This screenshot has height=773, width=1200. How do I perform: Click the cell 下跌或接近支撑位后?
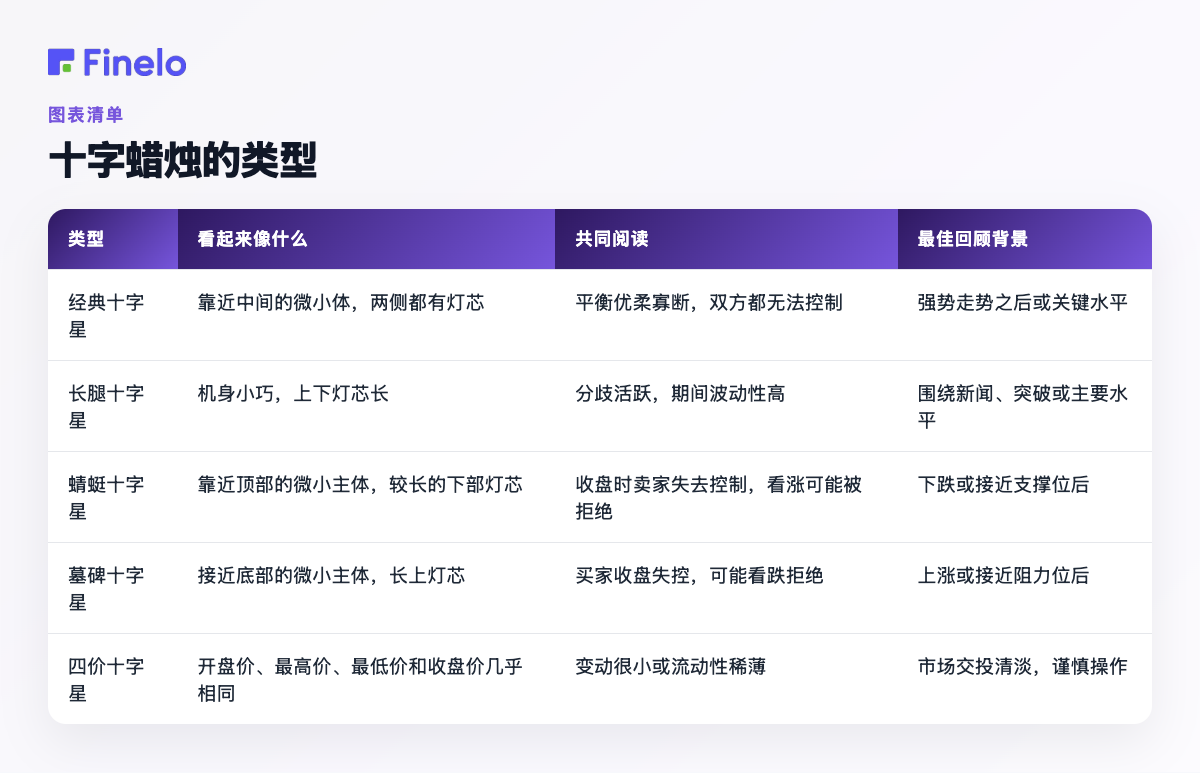(1003, 484)
